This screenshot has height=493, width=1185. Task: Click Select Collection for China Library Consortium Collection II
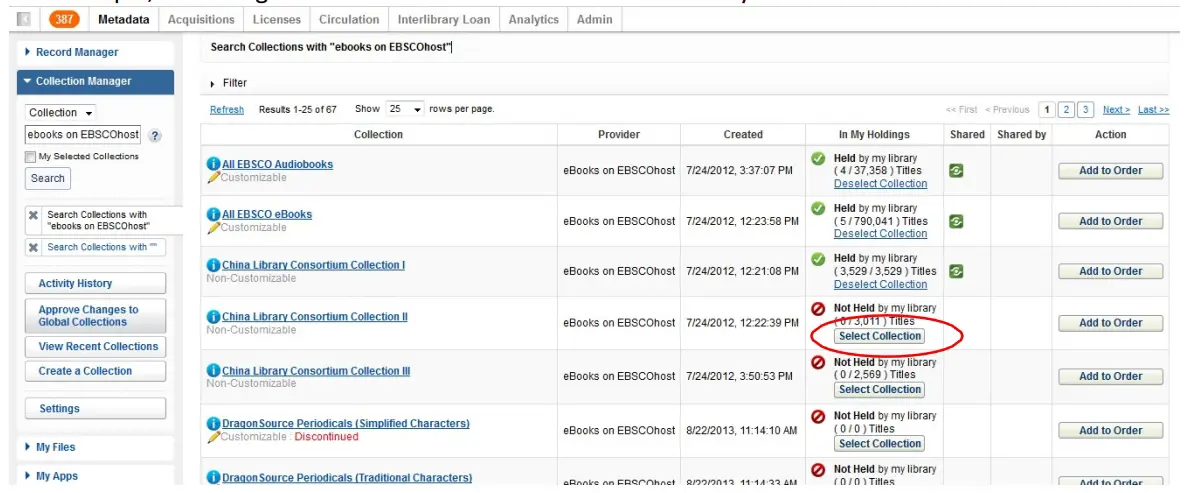click(880, 336)
